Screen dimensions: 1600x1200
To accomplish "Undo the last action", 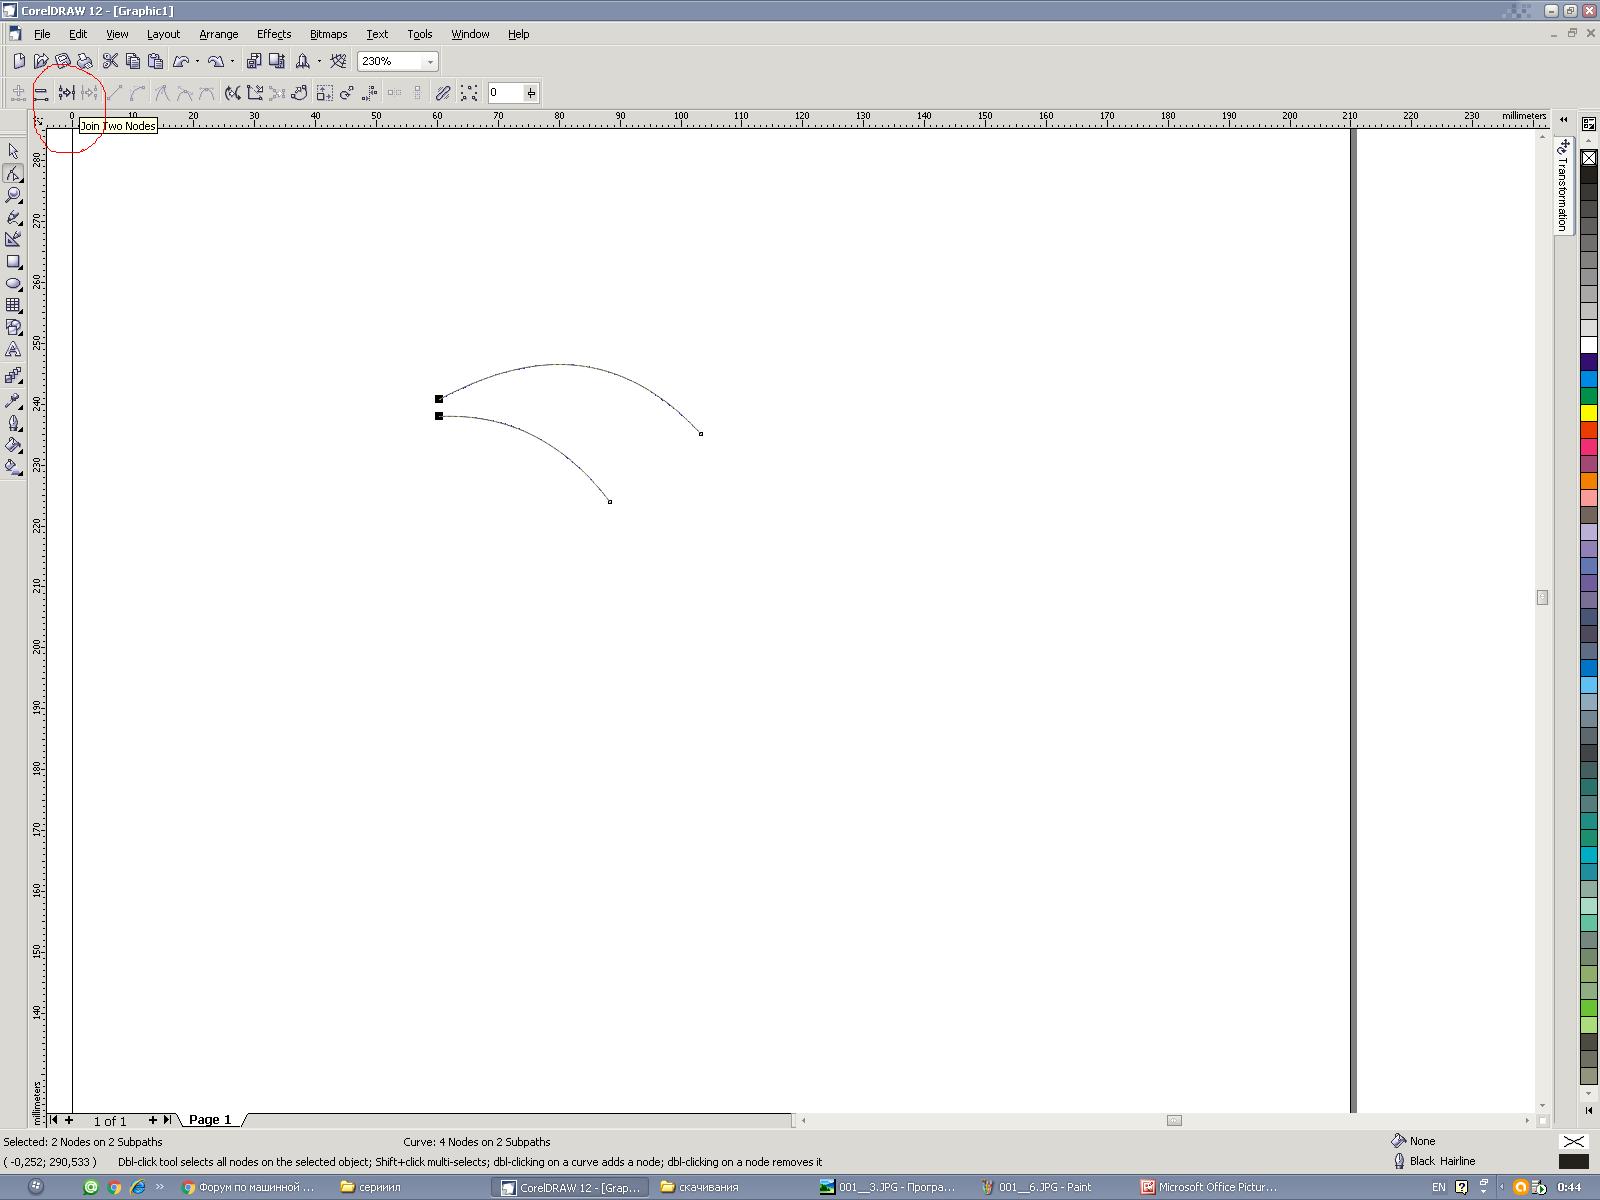I will coord(181,61).
